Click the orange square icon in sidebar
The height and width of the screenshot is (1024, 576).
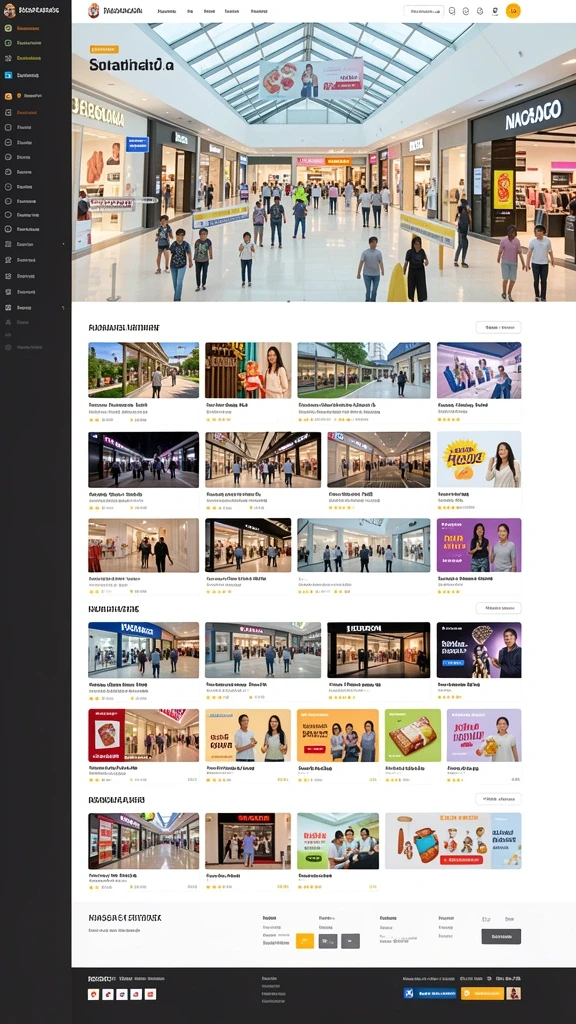tap(8, 96)
